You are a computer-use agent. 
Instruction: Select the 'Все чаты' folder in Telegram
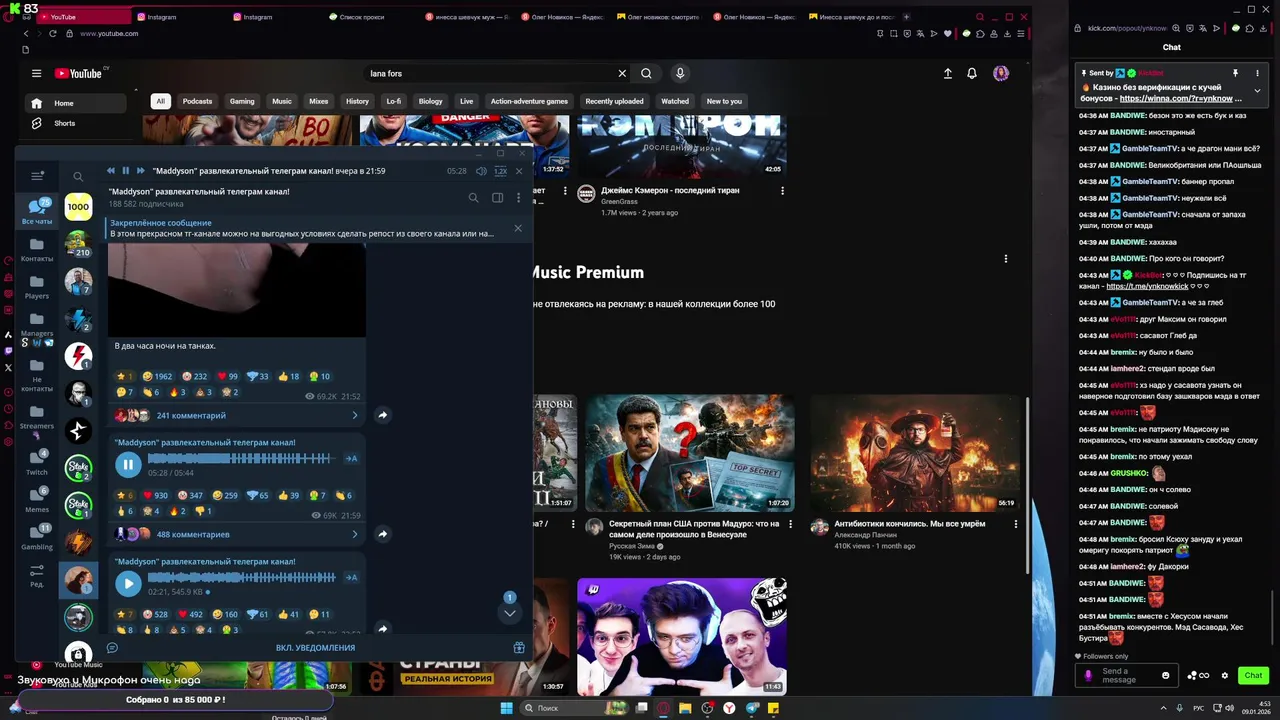[x=37, y=210]
